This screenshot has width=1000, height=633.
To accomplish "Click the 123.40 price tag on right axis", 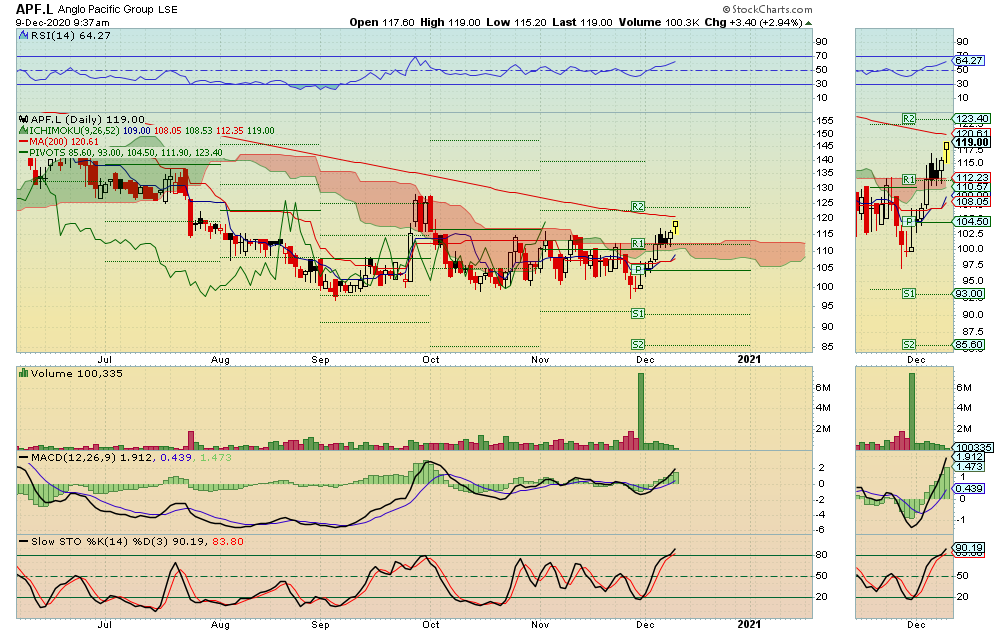I will coord(972,119).
